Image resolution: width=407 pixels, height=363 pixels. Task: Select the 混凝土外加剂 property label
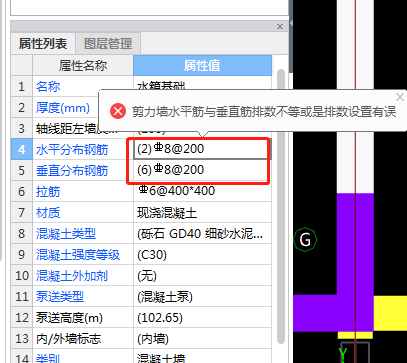click(x=72, y=276)
